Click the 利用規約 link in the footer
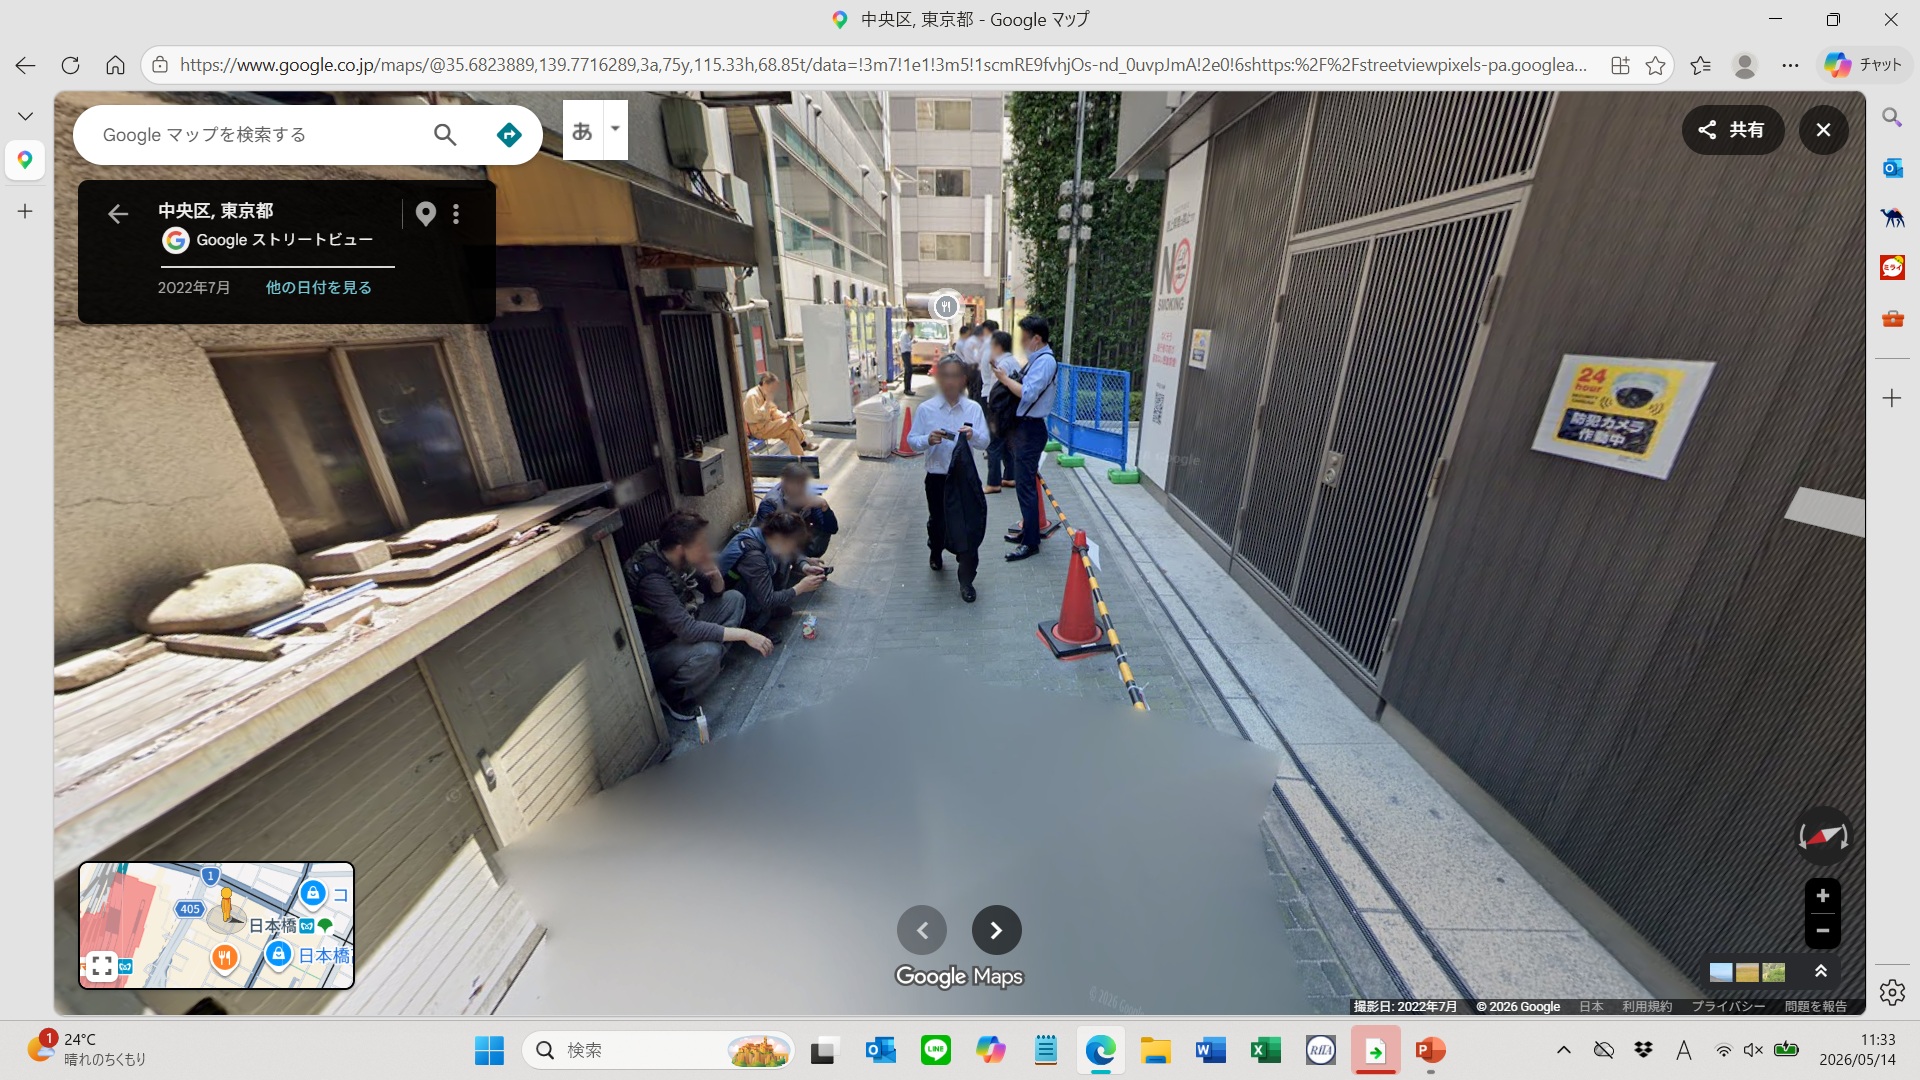This screenshot has height=1080, width=1920. [1647, 1006]
